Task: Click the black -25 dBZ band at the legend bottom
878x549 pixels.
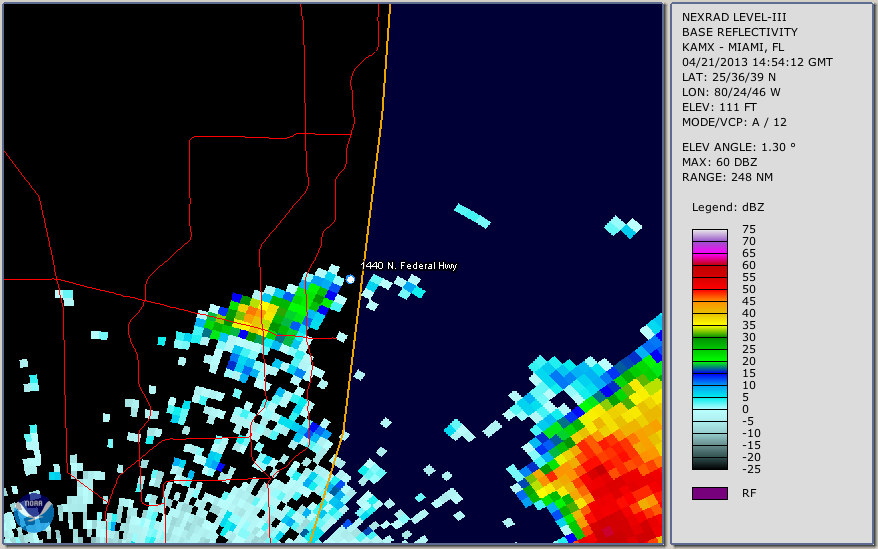Action: 709,464
